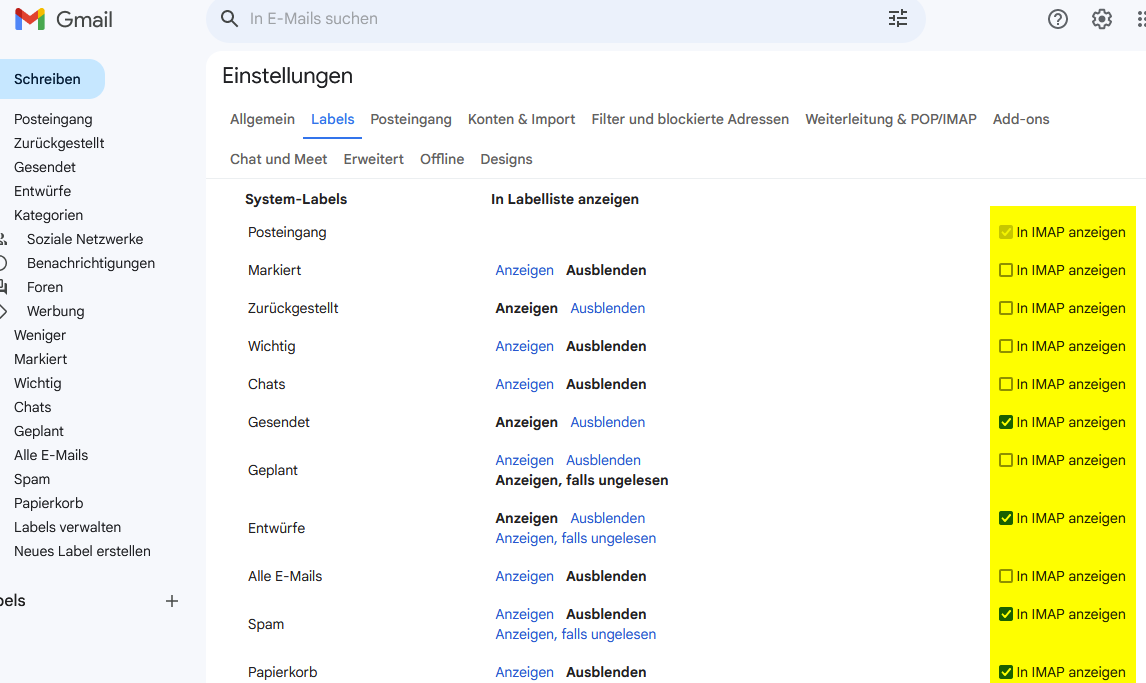Go to the Designs settings tab
The height and width of the screenshot is (683, 1146).
point(506,159)
